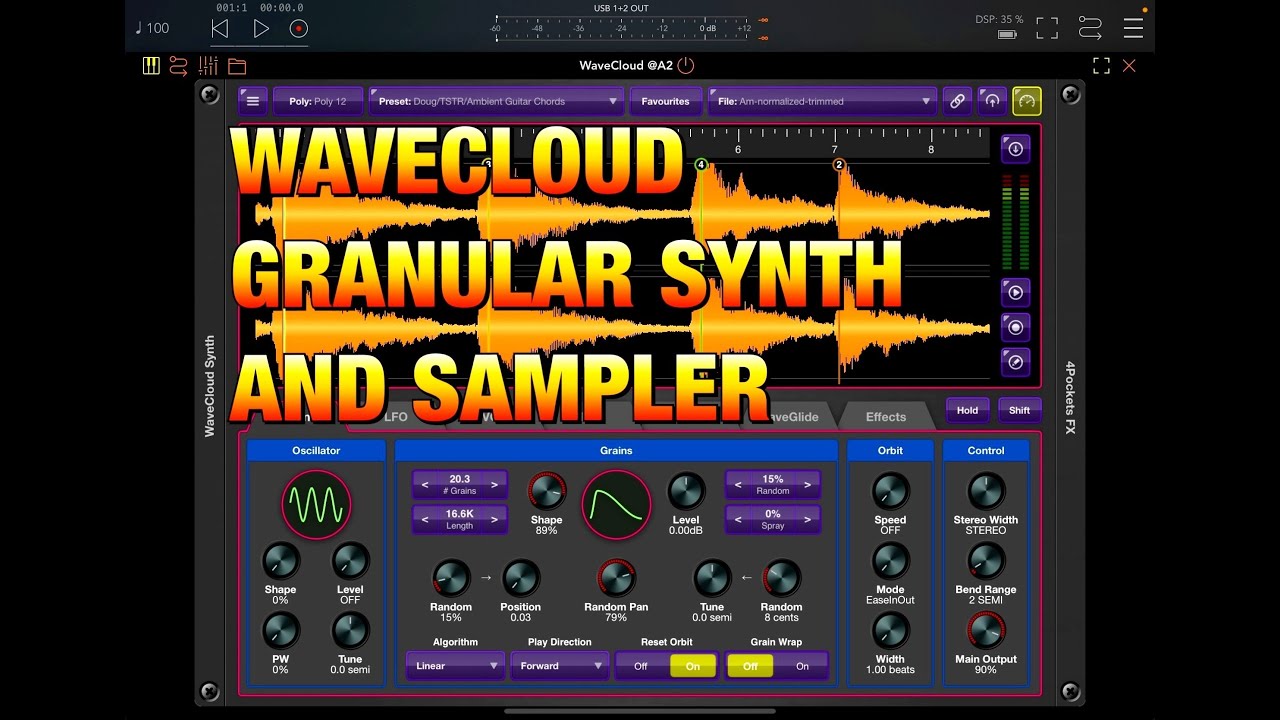Open the Algorithm Linear dropdown
The height and width of the screenshot is (720, 1280).
point(455,666)
